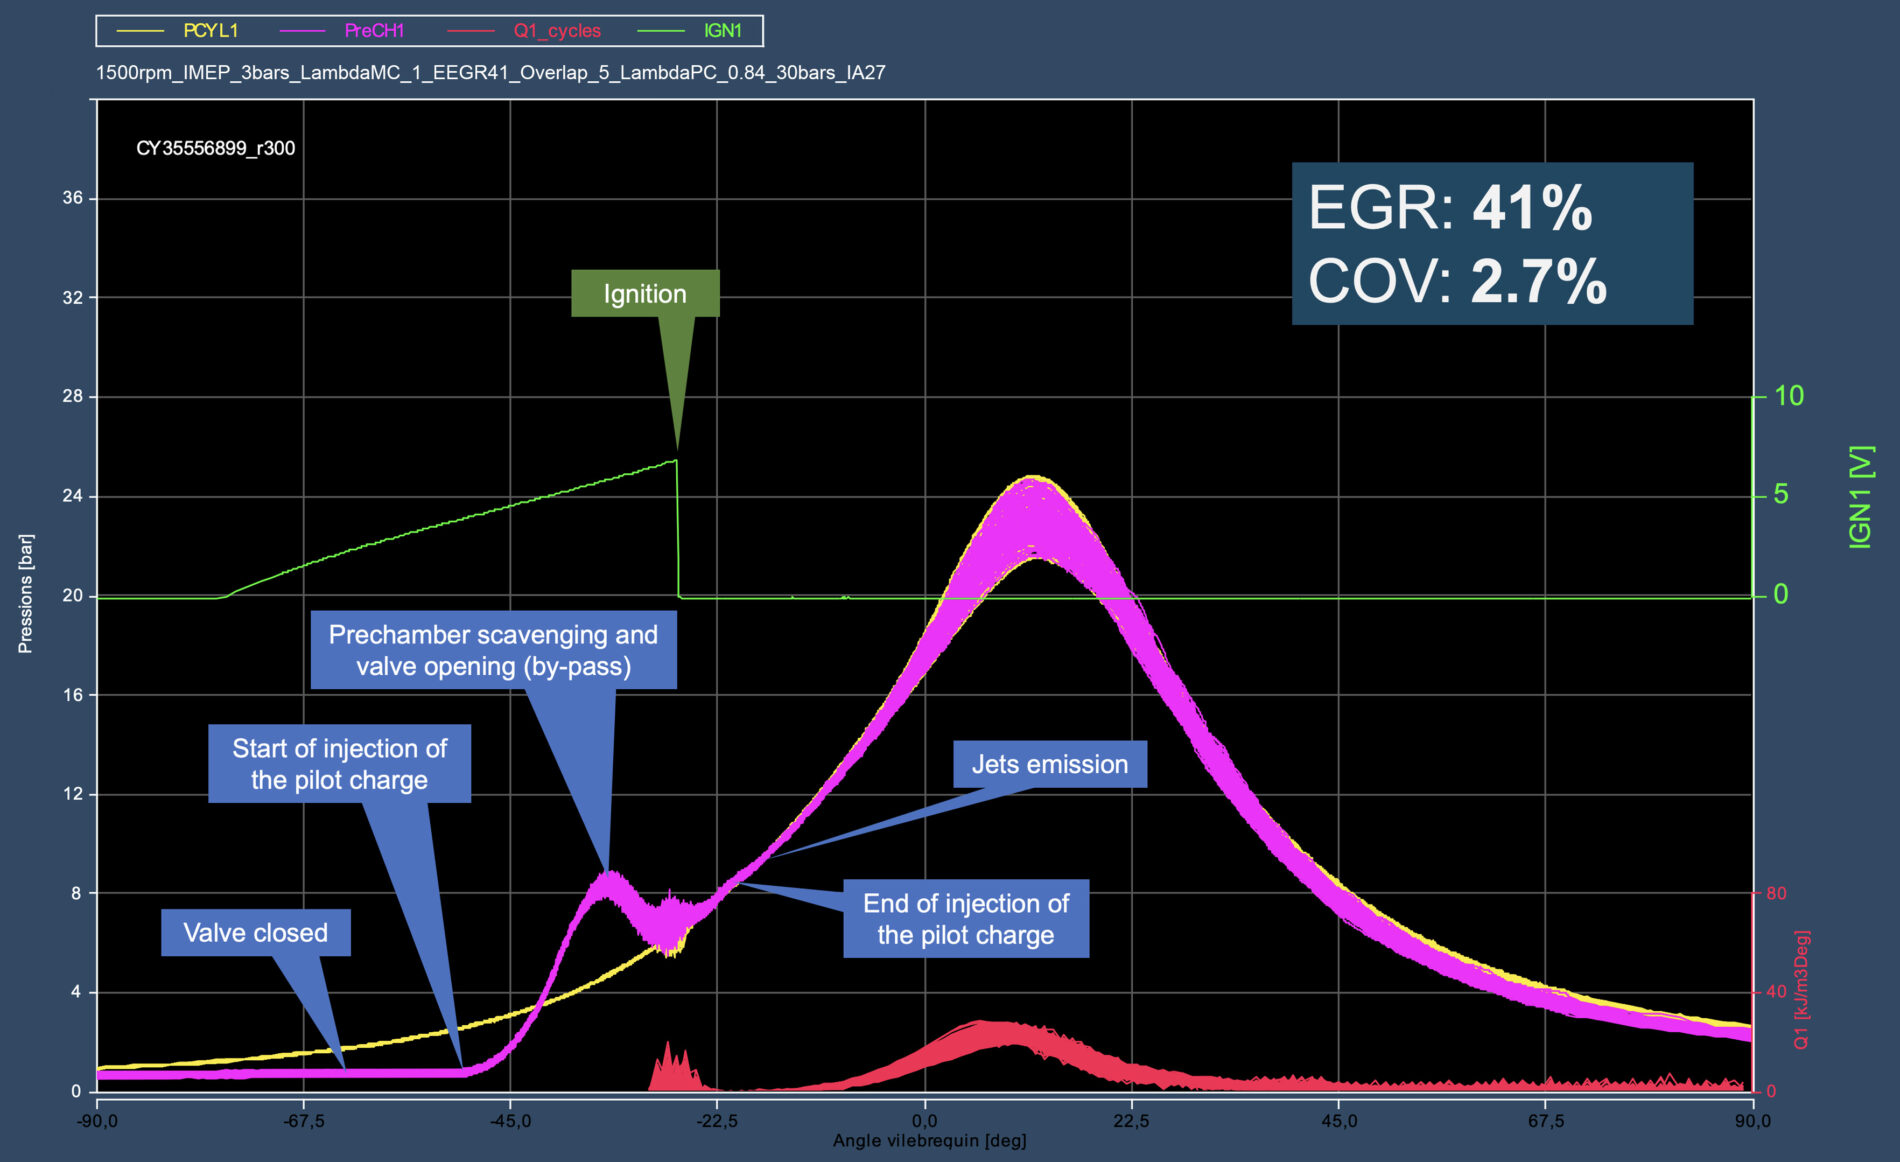Select the red Q1 [kJ/m3Deg] axis title
1900x1162 pixels.
[1801, 990]
